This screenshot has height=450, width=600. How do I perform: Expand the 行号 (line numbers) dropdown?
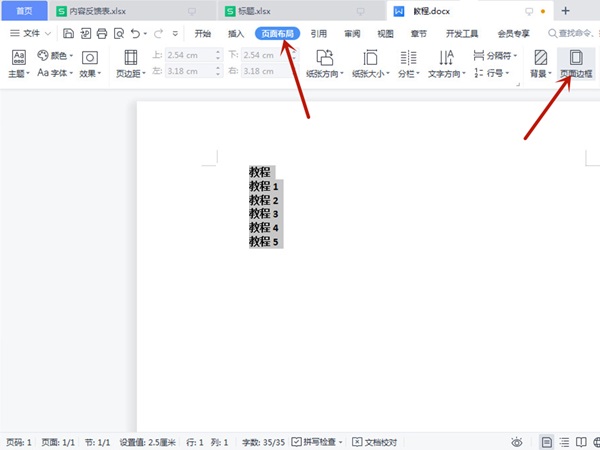[493, 73]
